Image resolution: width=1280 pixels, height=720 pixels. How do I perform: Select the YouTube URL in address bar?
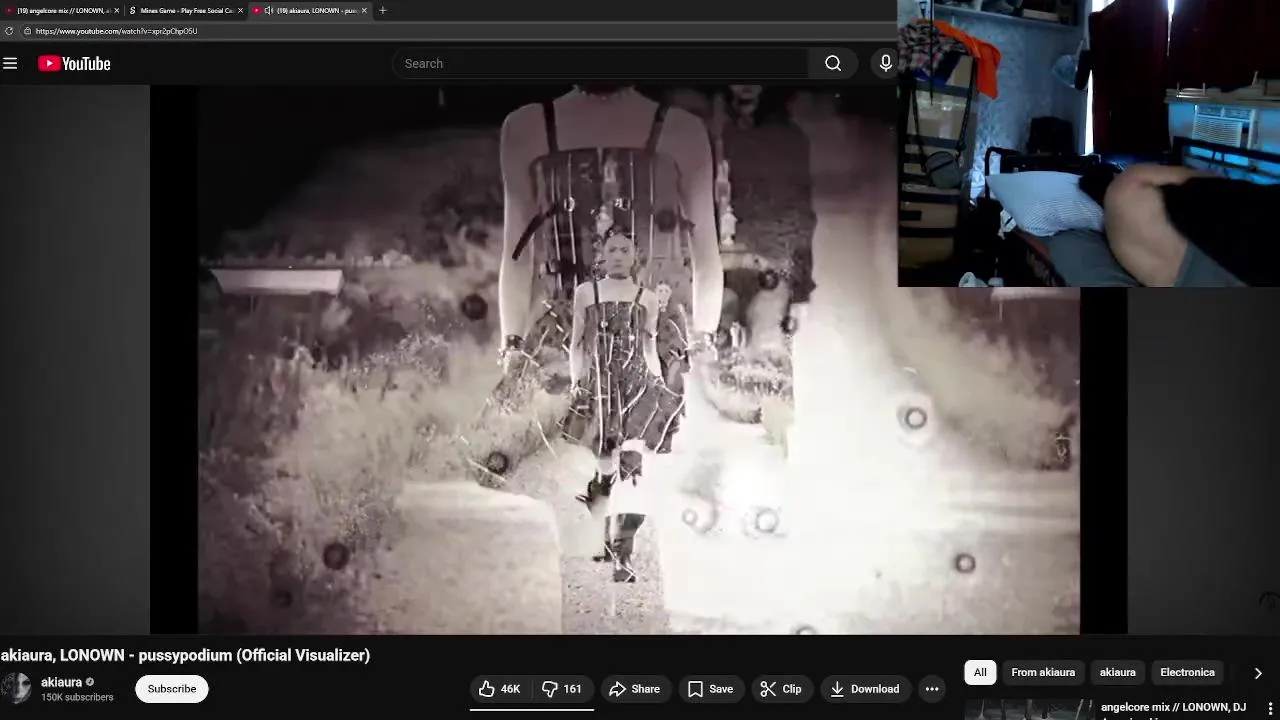[x=116, y=31]
